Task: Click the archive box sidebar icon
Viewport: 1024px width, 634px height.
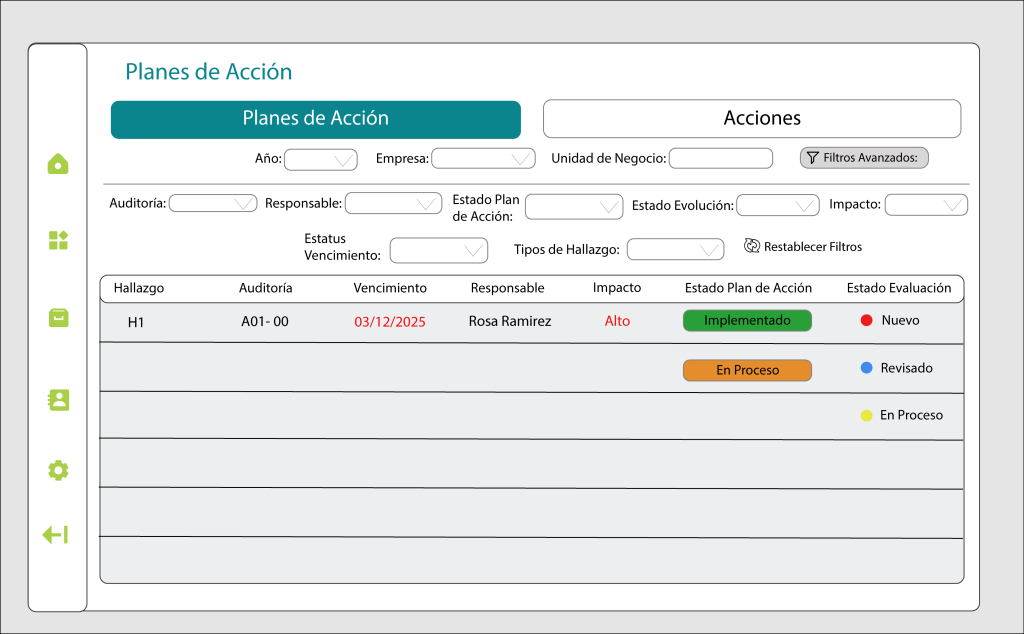Action: tap(58, 317)
